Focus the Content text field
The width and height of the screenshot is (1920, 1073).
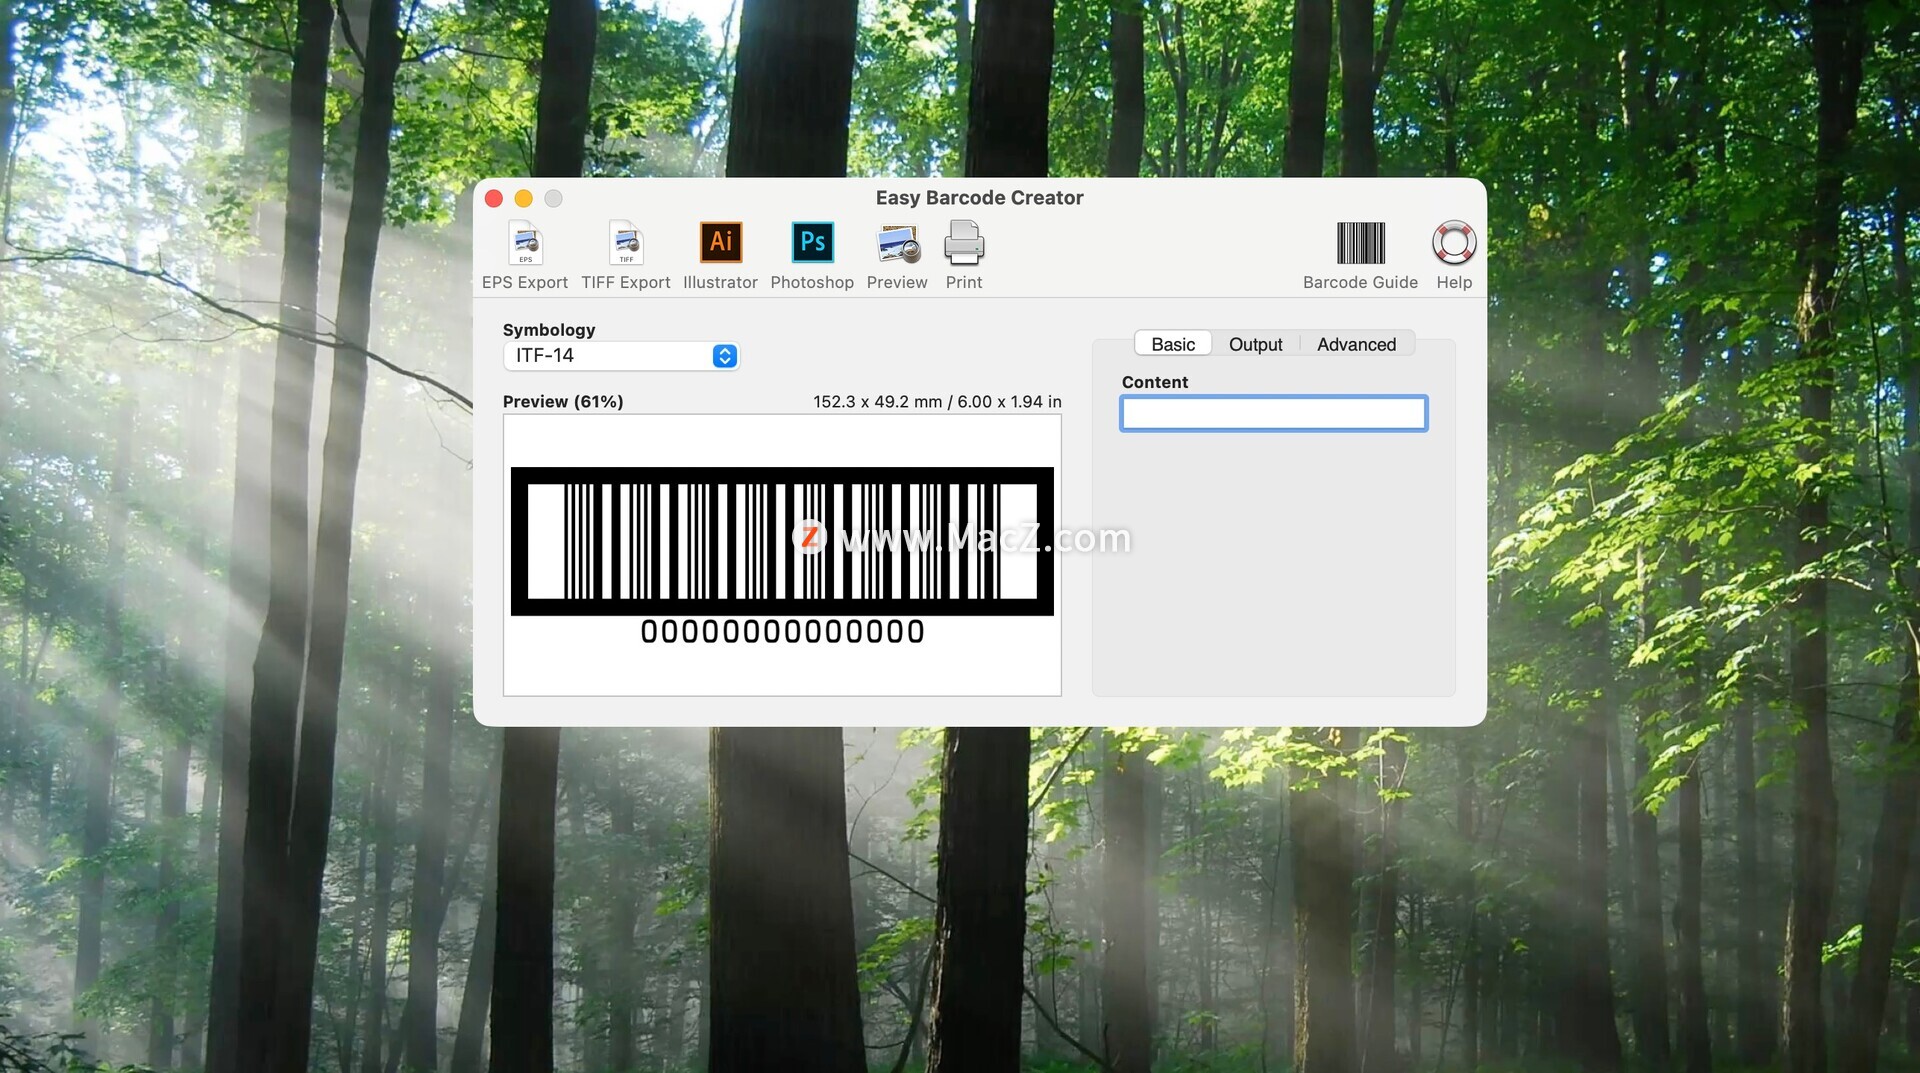pos(1273,413)
